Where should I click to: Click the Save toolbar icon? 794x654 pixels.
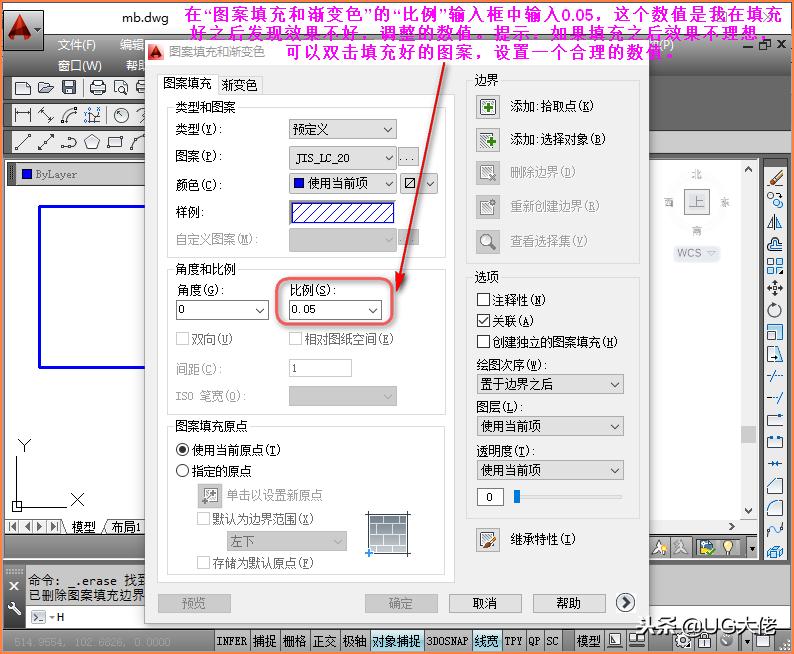[x=69, y=88]
